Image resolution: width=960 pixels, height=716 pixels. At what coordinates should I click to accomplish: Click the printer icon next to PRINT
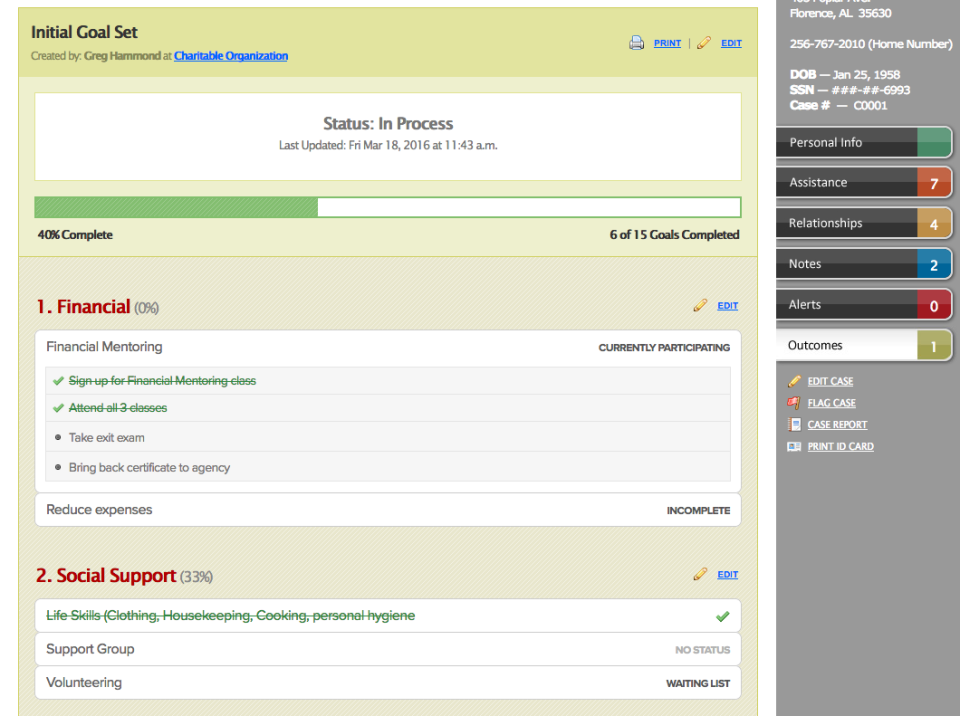[x=637, y=43]
